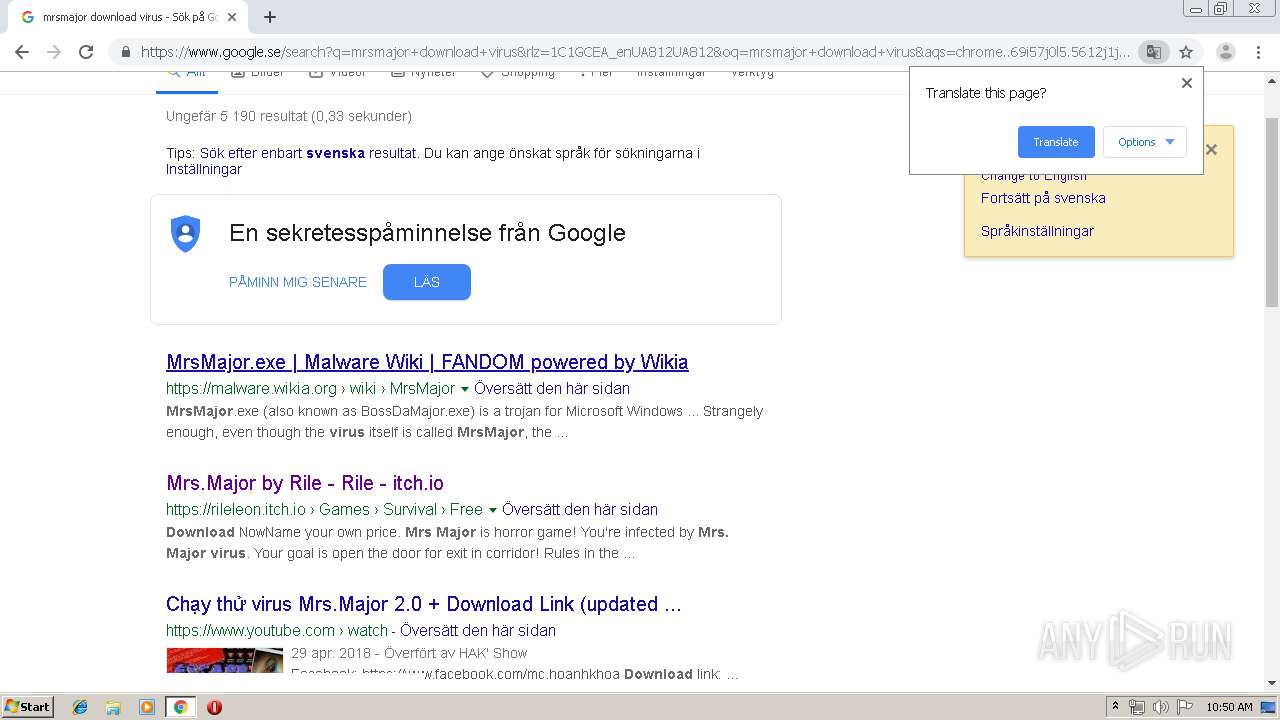Click the privacy shield icon
The width and height of the screenshot is (1280, 720).
click(186, 233)
